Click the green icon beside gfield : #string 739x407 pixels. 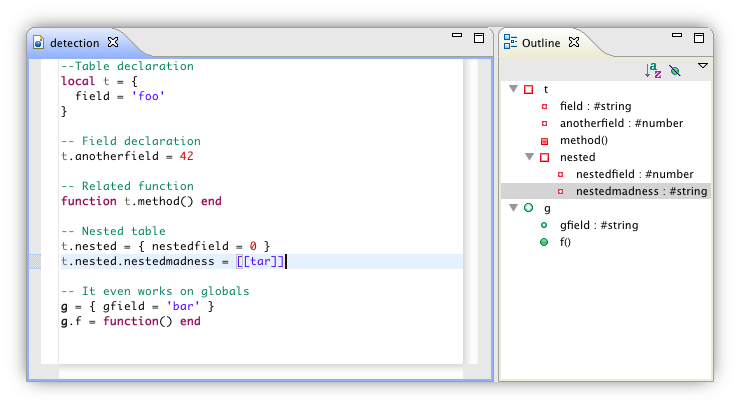pos(544,225)
